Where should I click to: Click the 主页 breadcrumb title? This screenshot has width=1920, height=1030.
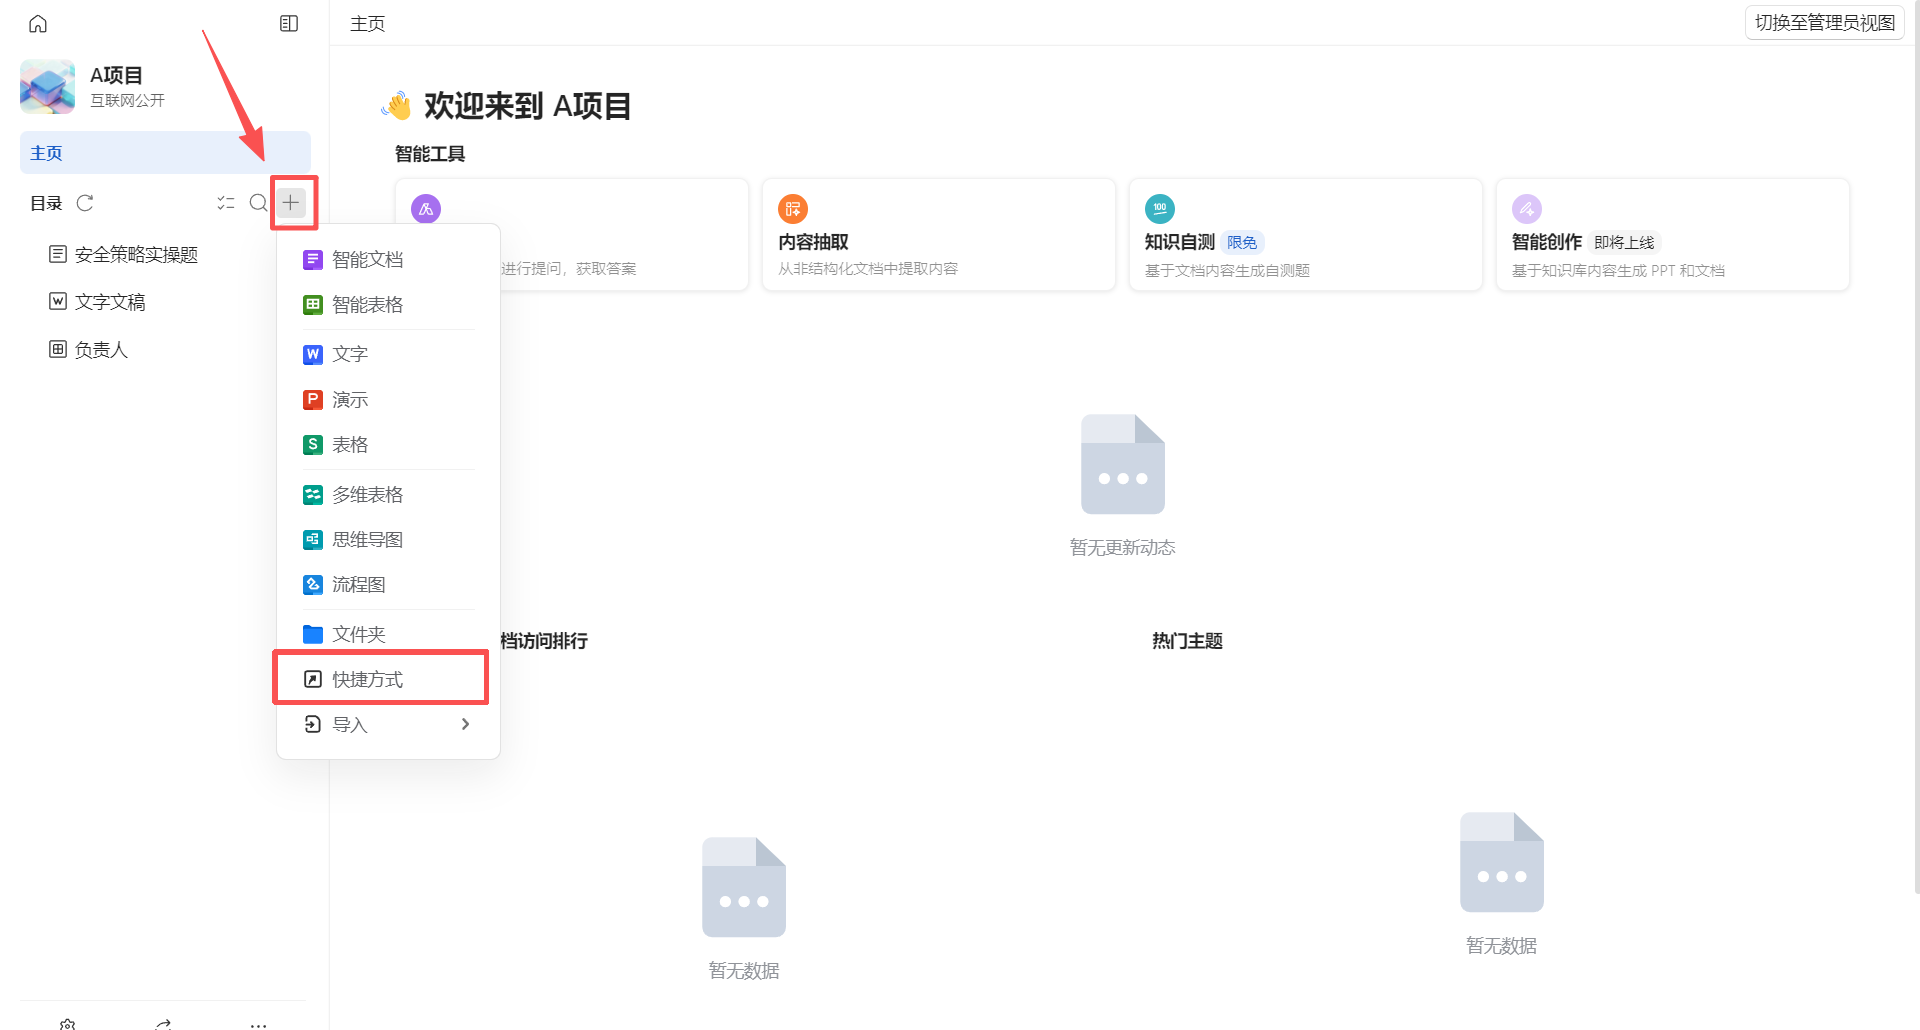coord(367,23)
